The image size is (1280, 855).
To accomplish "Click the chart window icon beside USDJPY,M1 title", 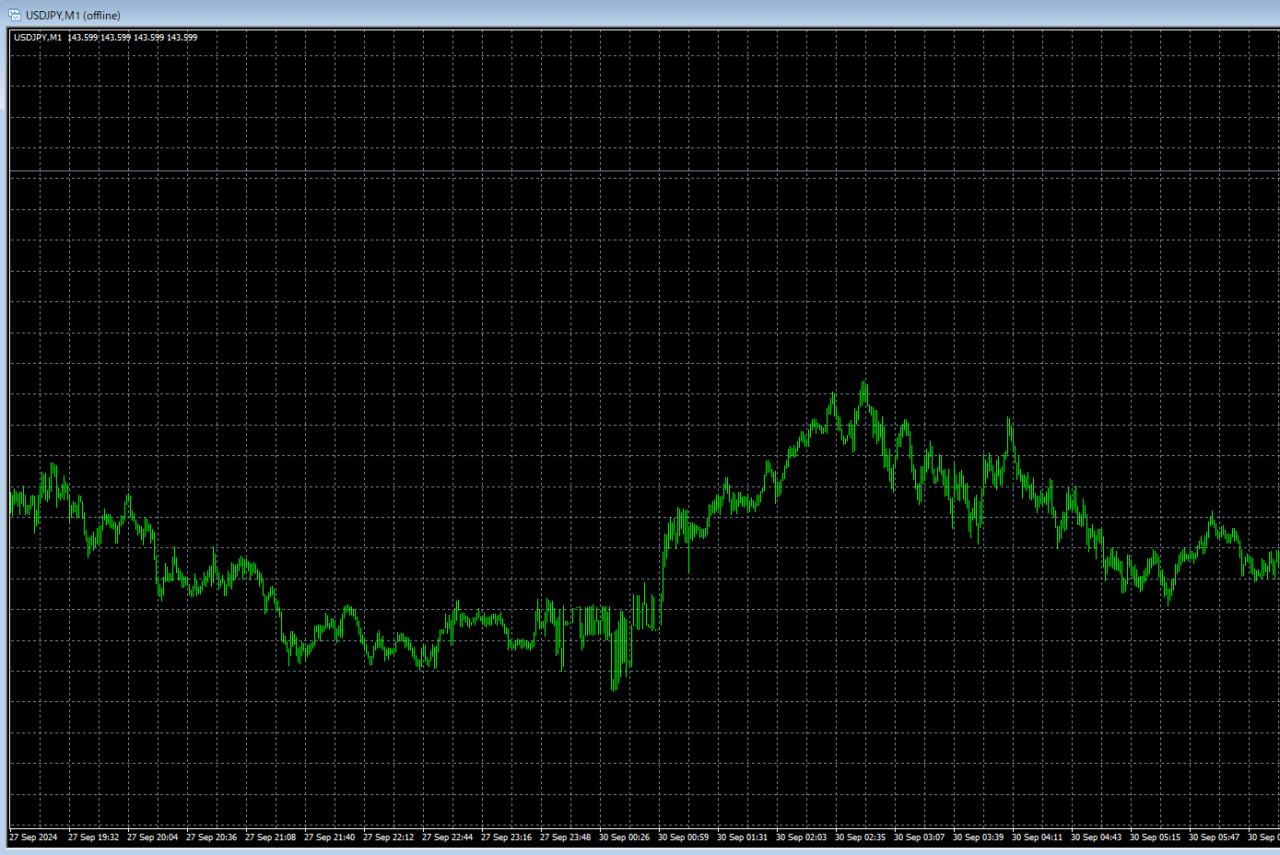I will pos(14,14).
